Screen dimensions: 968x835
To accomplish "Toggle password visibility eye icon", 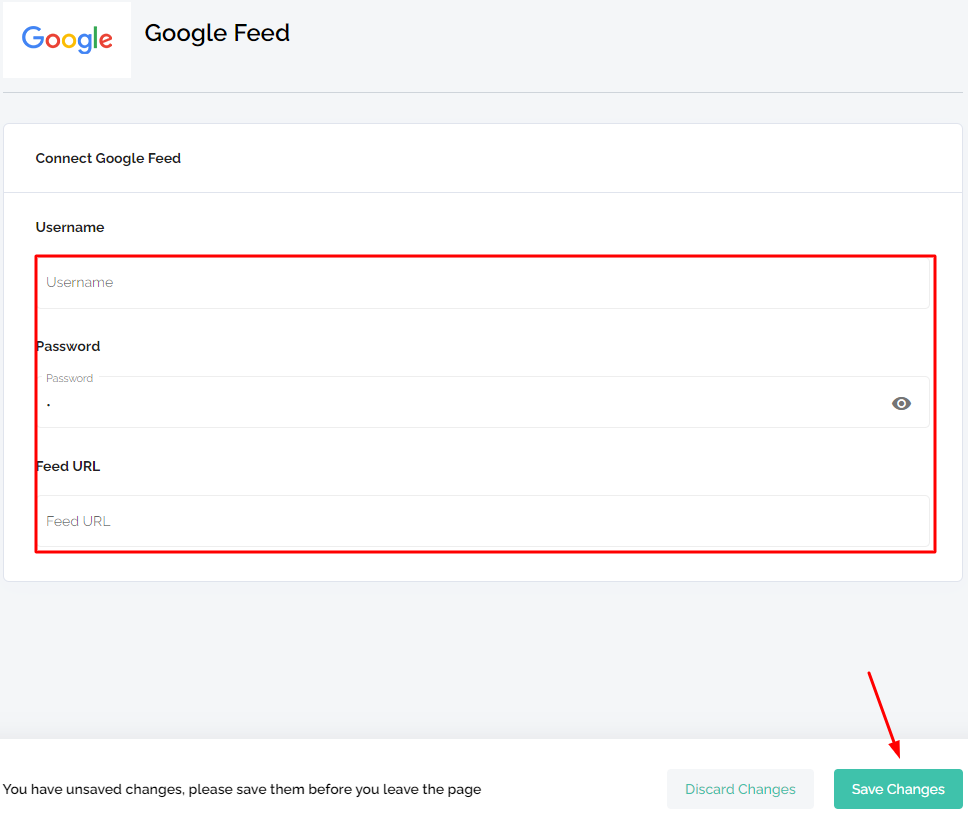I will tap(901, 403).
